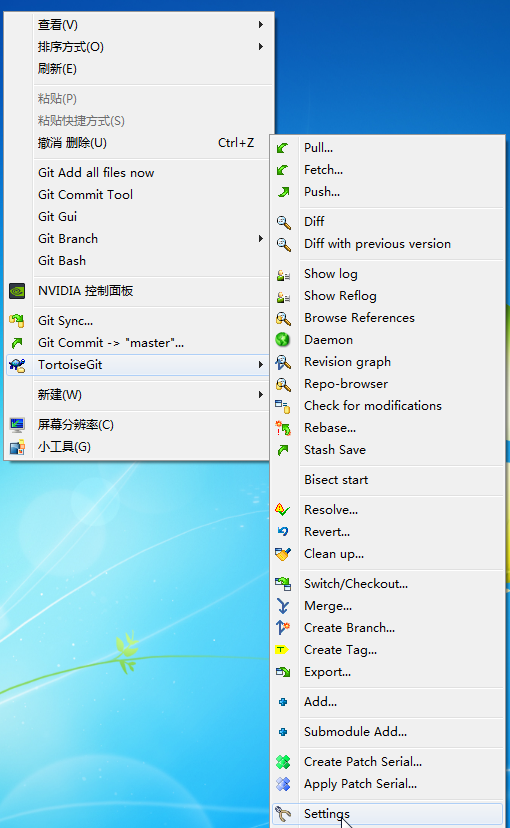Click the icon beside Diff with previous version
The image size is (510, 828).
pyautogui.click(x=284, y=244)
